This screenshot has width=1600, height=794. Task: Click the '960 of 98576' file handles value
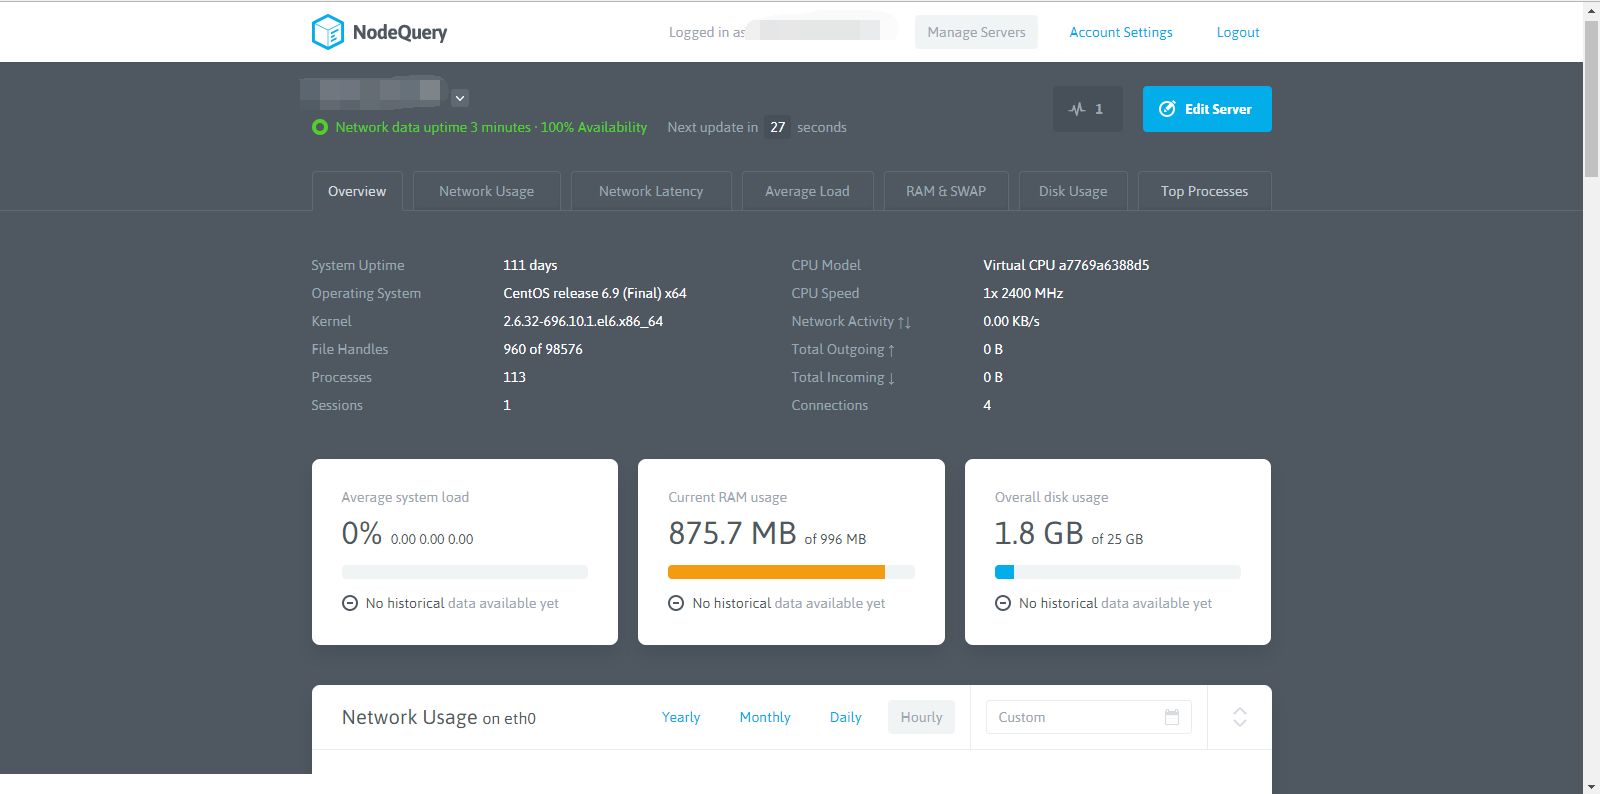coord(543,349)
